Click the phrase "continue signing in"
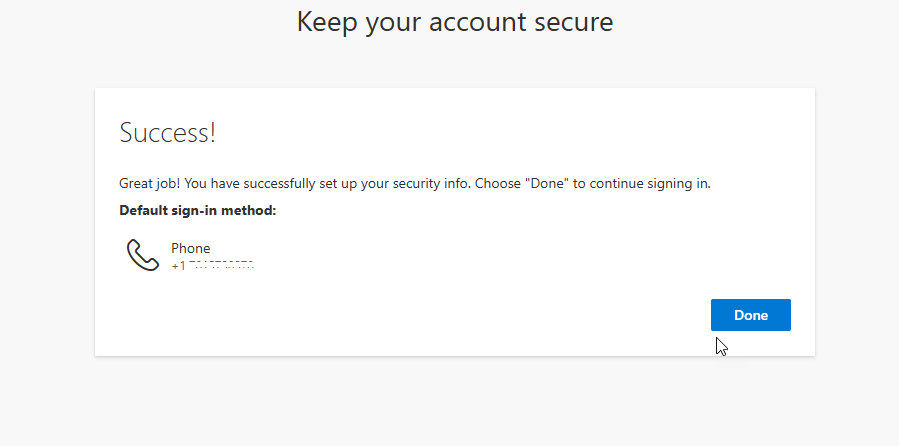899x446 pixels. point(649,184)
